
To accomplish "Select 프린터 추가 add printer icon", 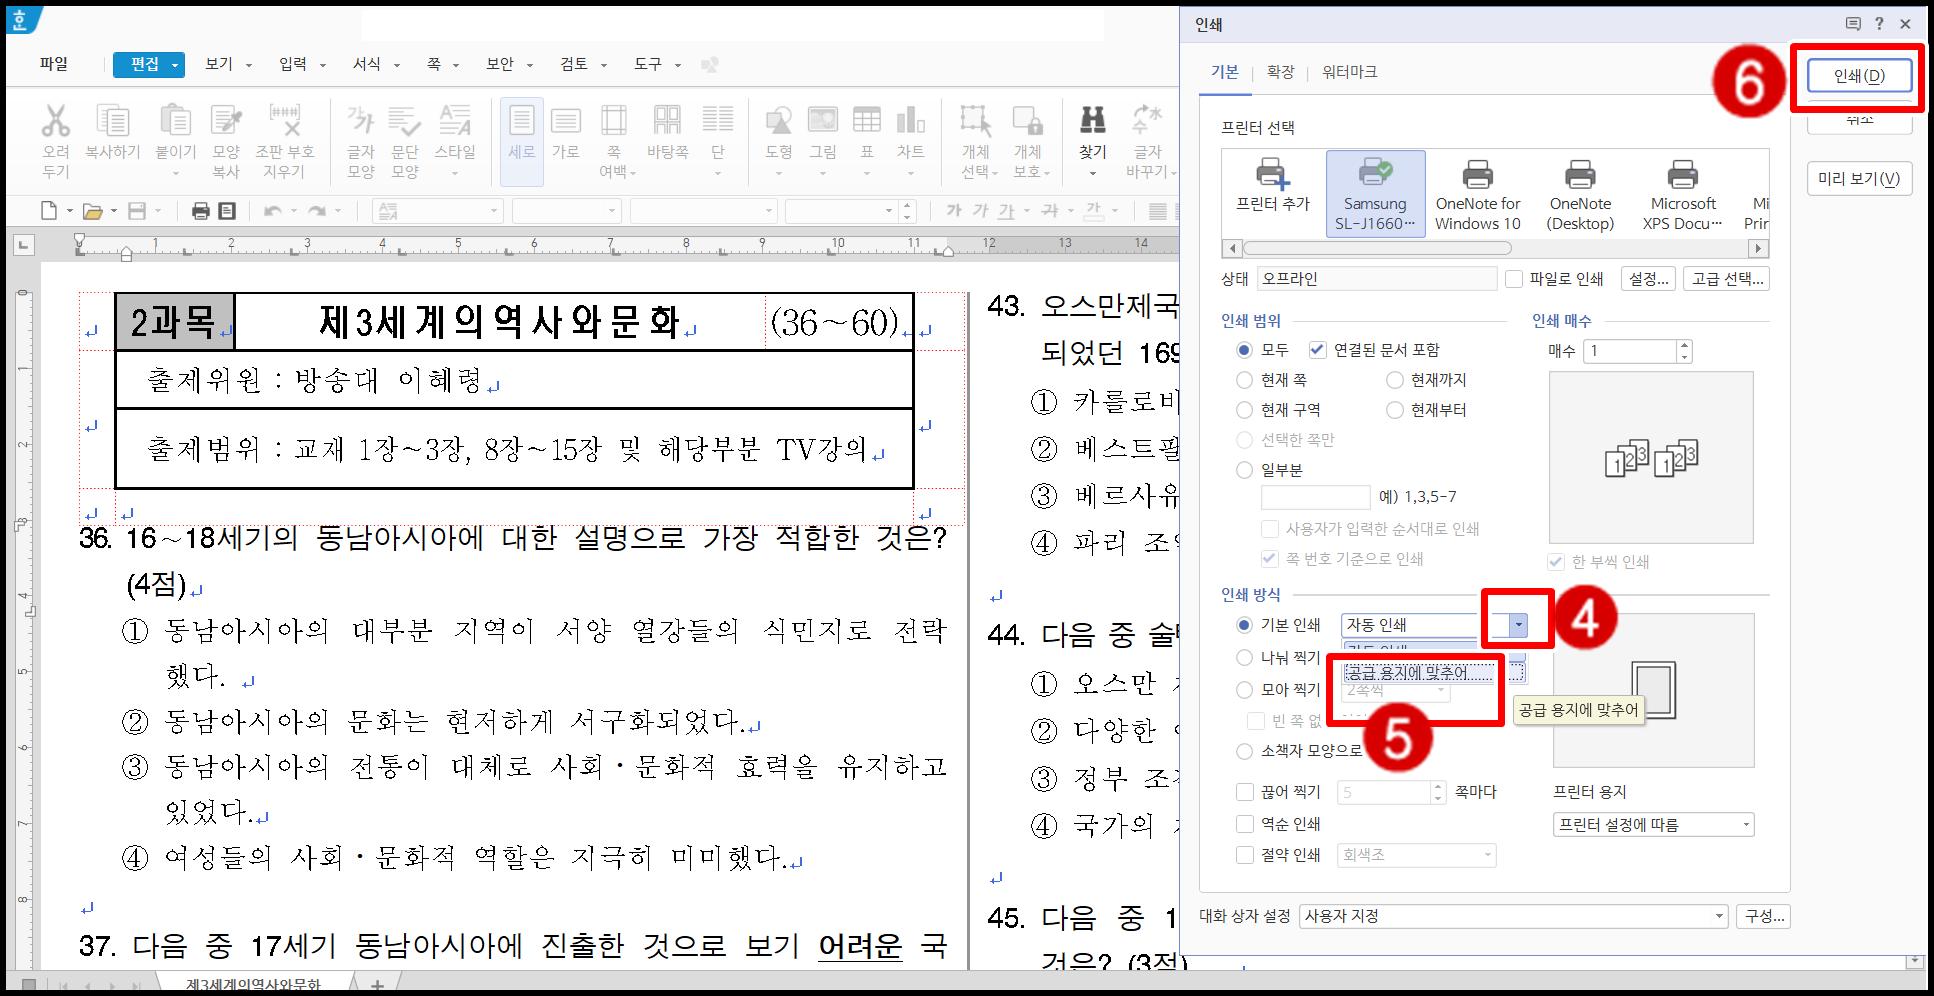I will click(x=1272, y=186).
